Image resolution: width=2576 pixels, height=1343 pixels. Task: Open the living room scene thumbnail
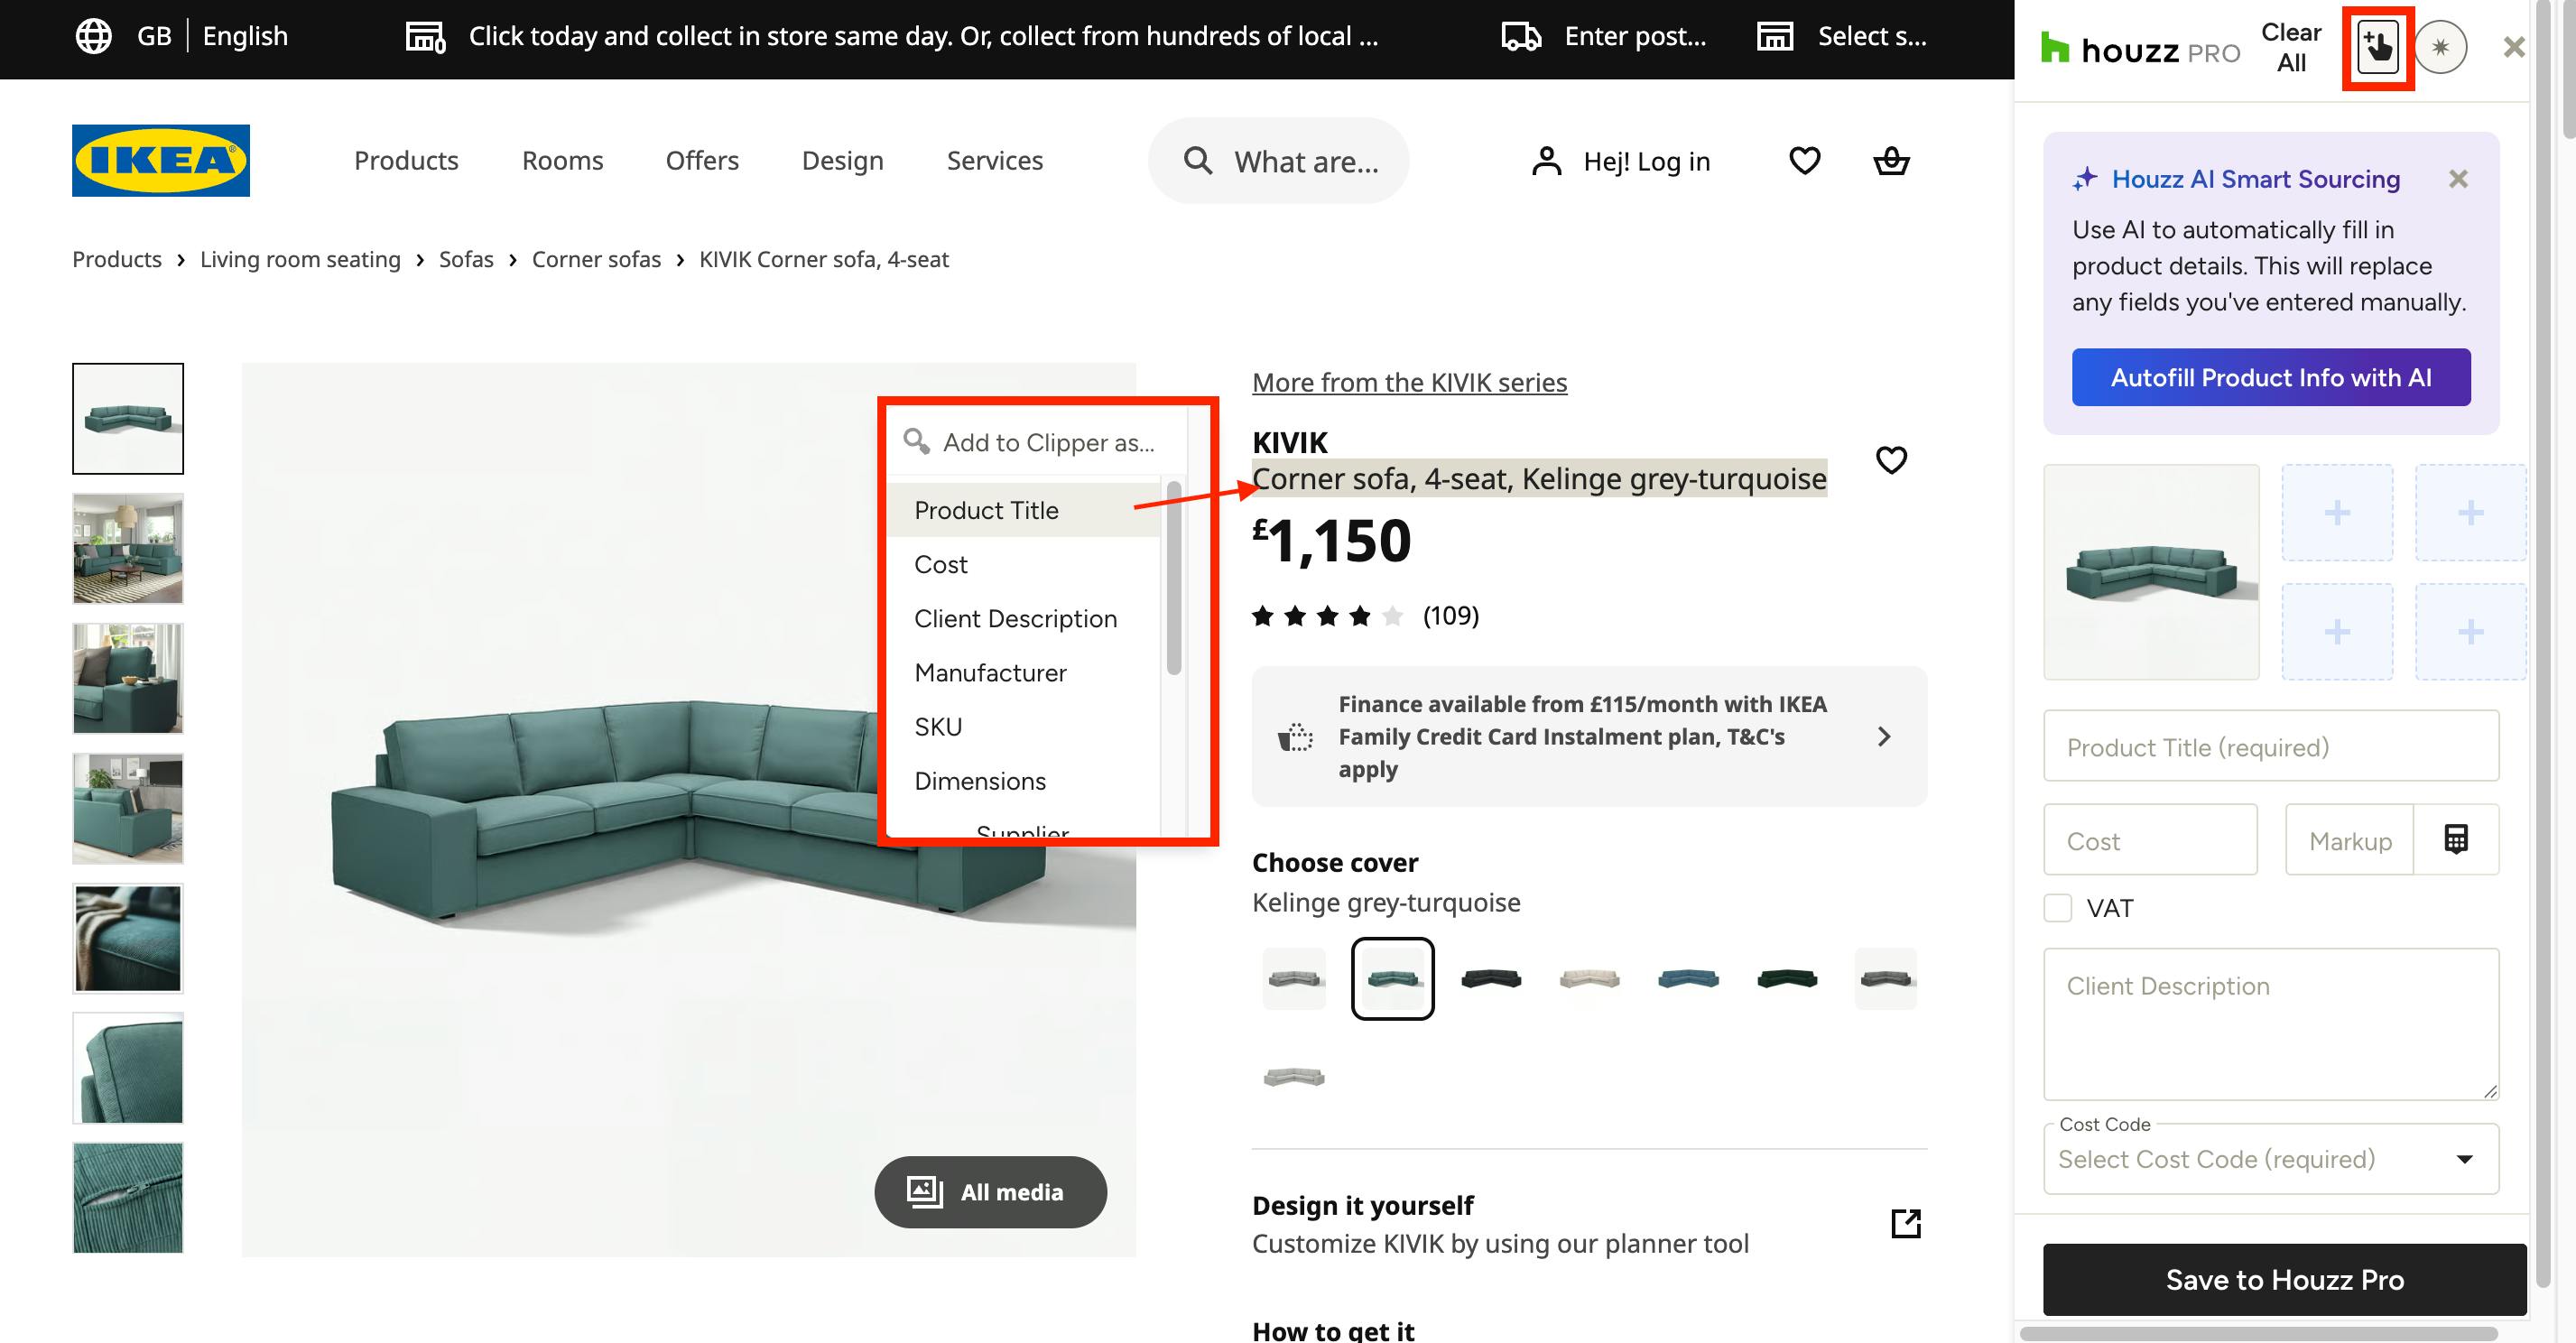128,548
